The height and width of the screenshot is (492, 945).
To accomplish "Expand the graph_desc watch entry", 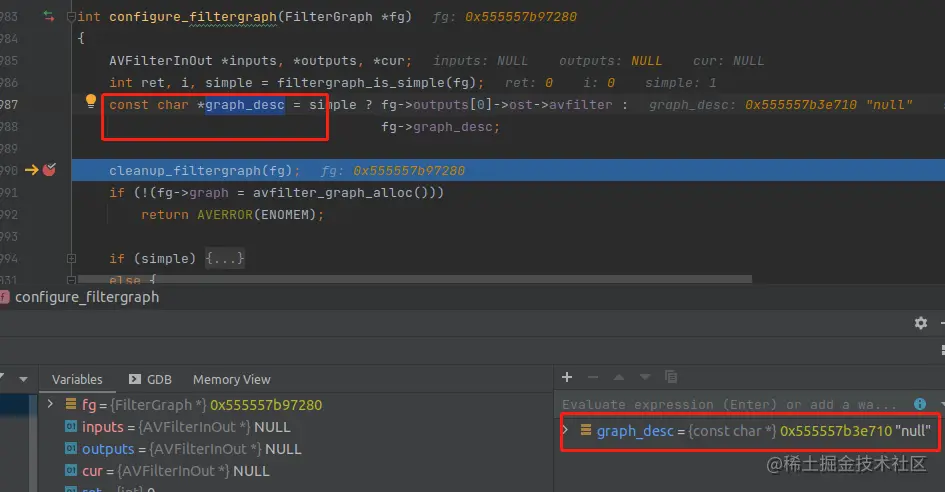I will (x=565, y=430).
